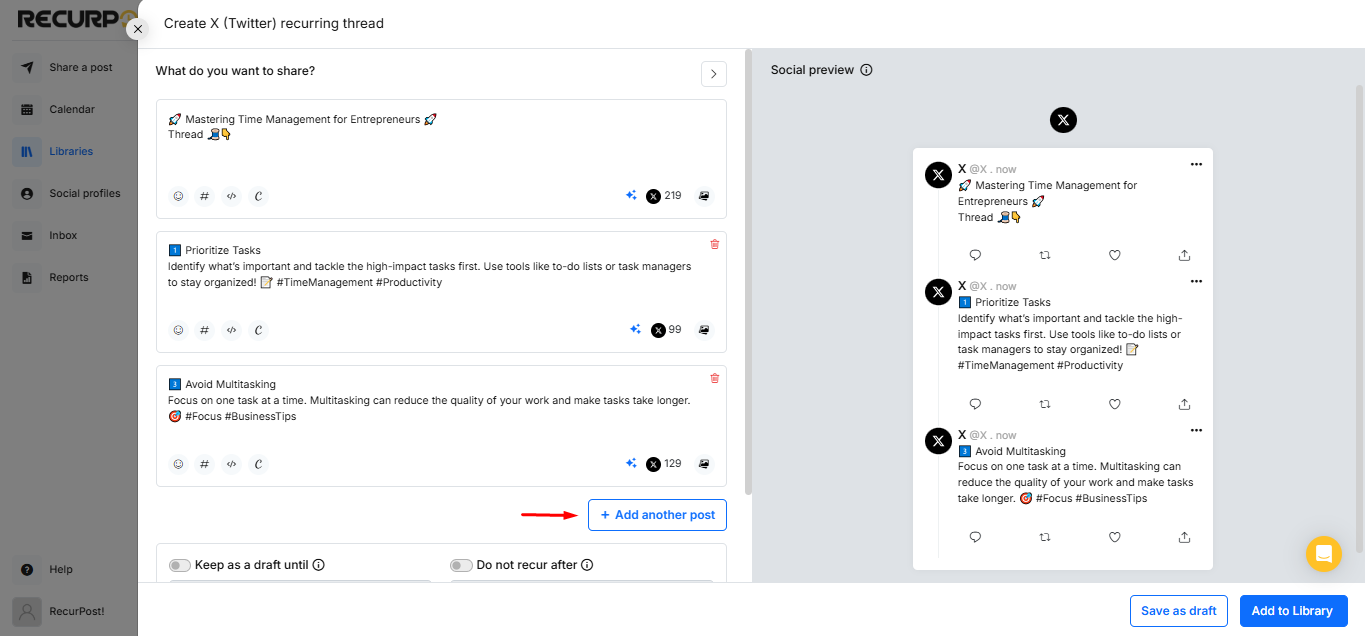The height and width of the screenshot is (636, 1365).
Task: Close the recurring thread dialog
Action: coord(138,29)
